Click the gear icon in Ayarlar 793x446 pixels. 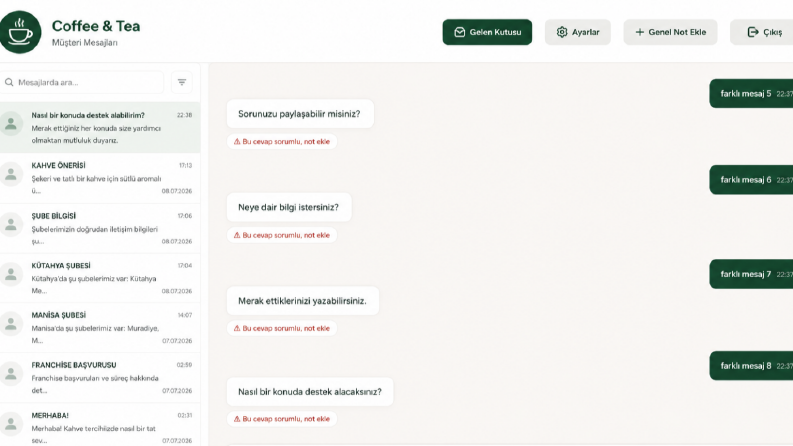pos(562,32)
